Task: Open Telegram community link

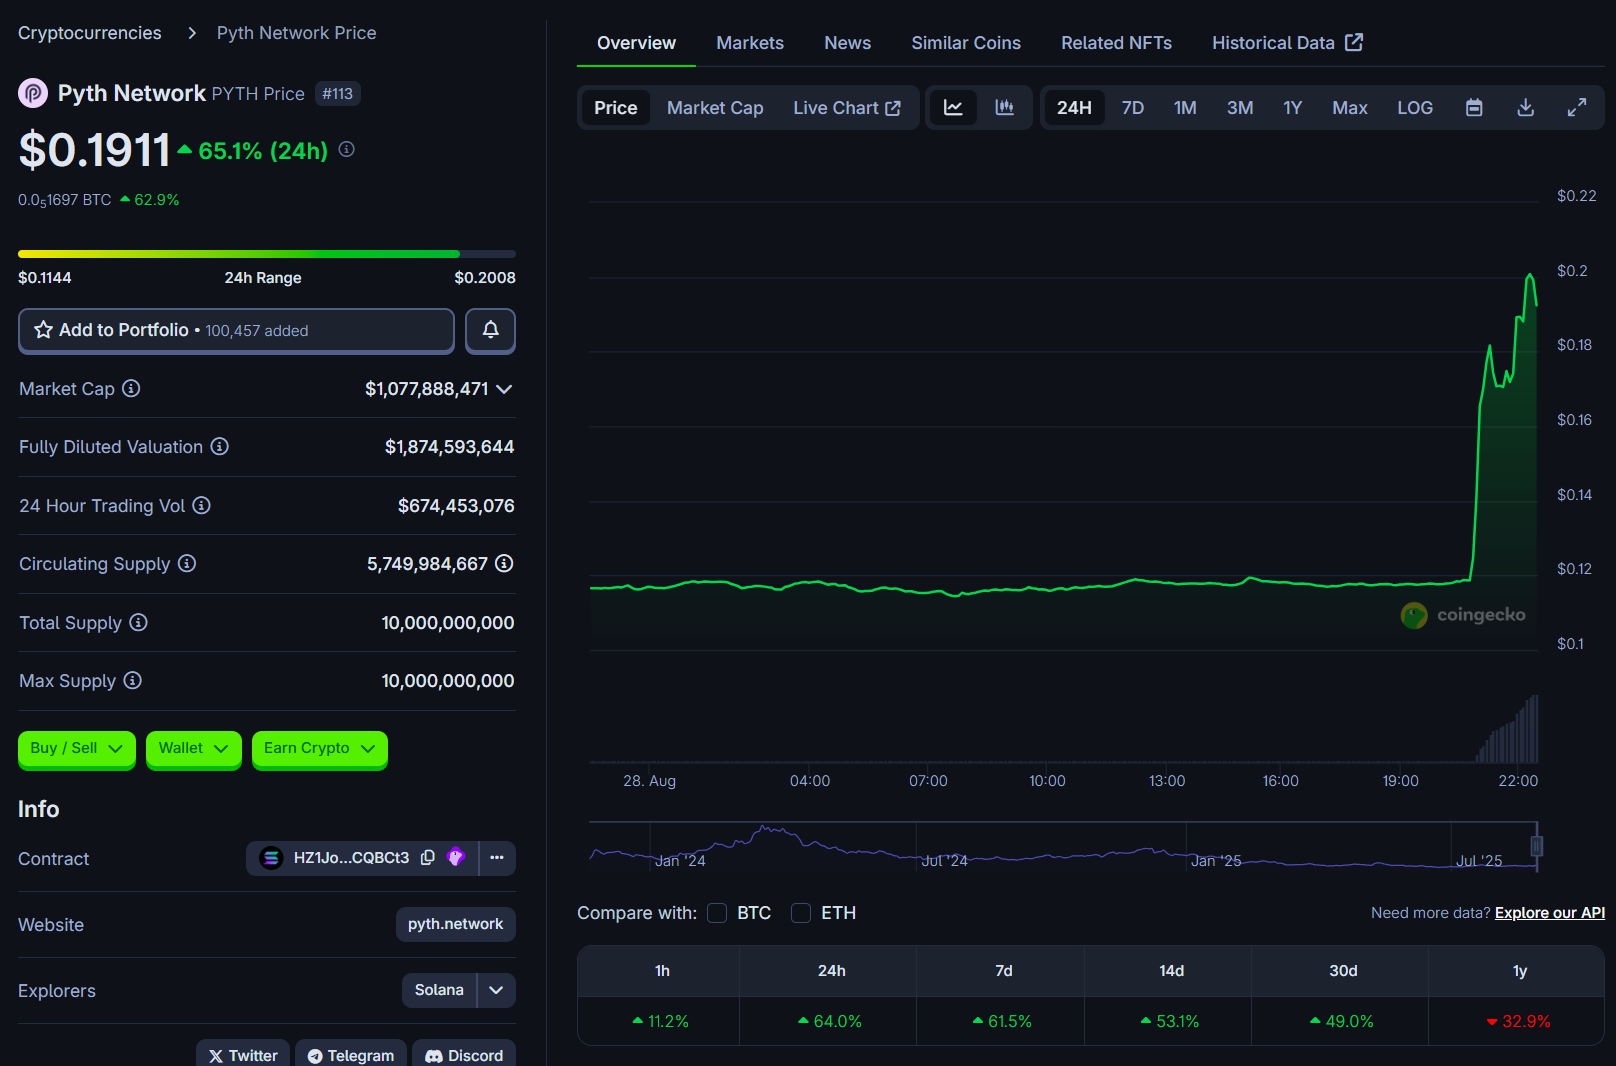Action: click(x=351, y=1055)
